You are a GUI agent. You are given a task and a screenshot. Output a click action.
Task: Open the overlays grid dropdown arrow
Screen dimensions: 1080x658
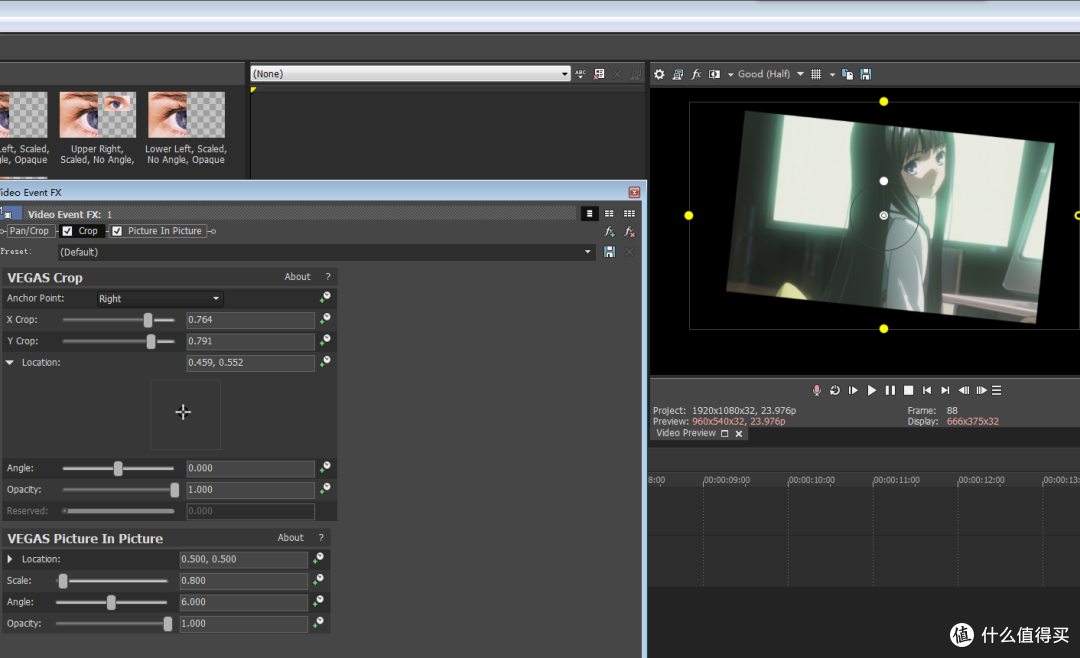[x=832, y=74]
